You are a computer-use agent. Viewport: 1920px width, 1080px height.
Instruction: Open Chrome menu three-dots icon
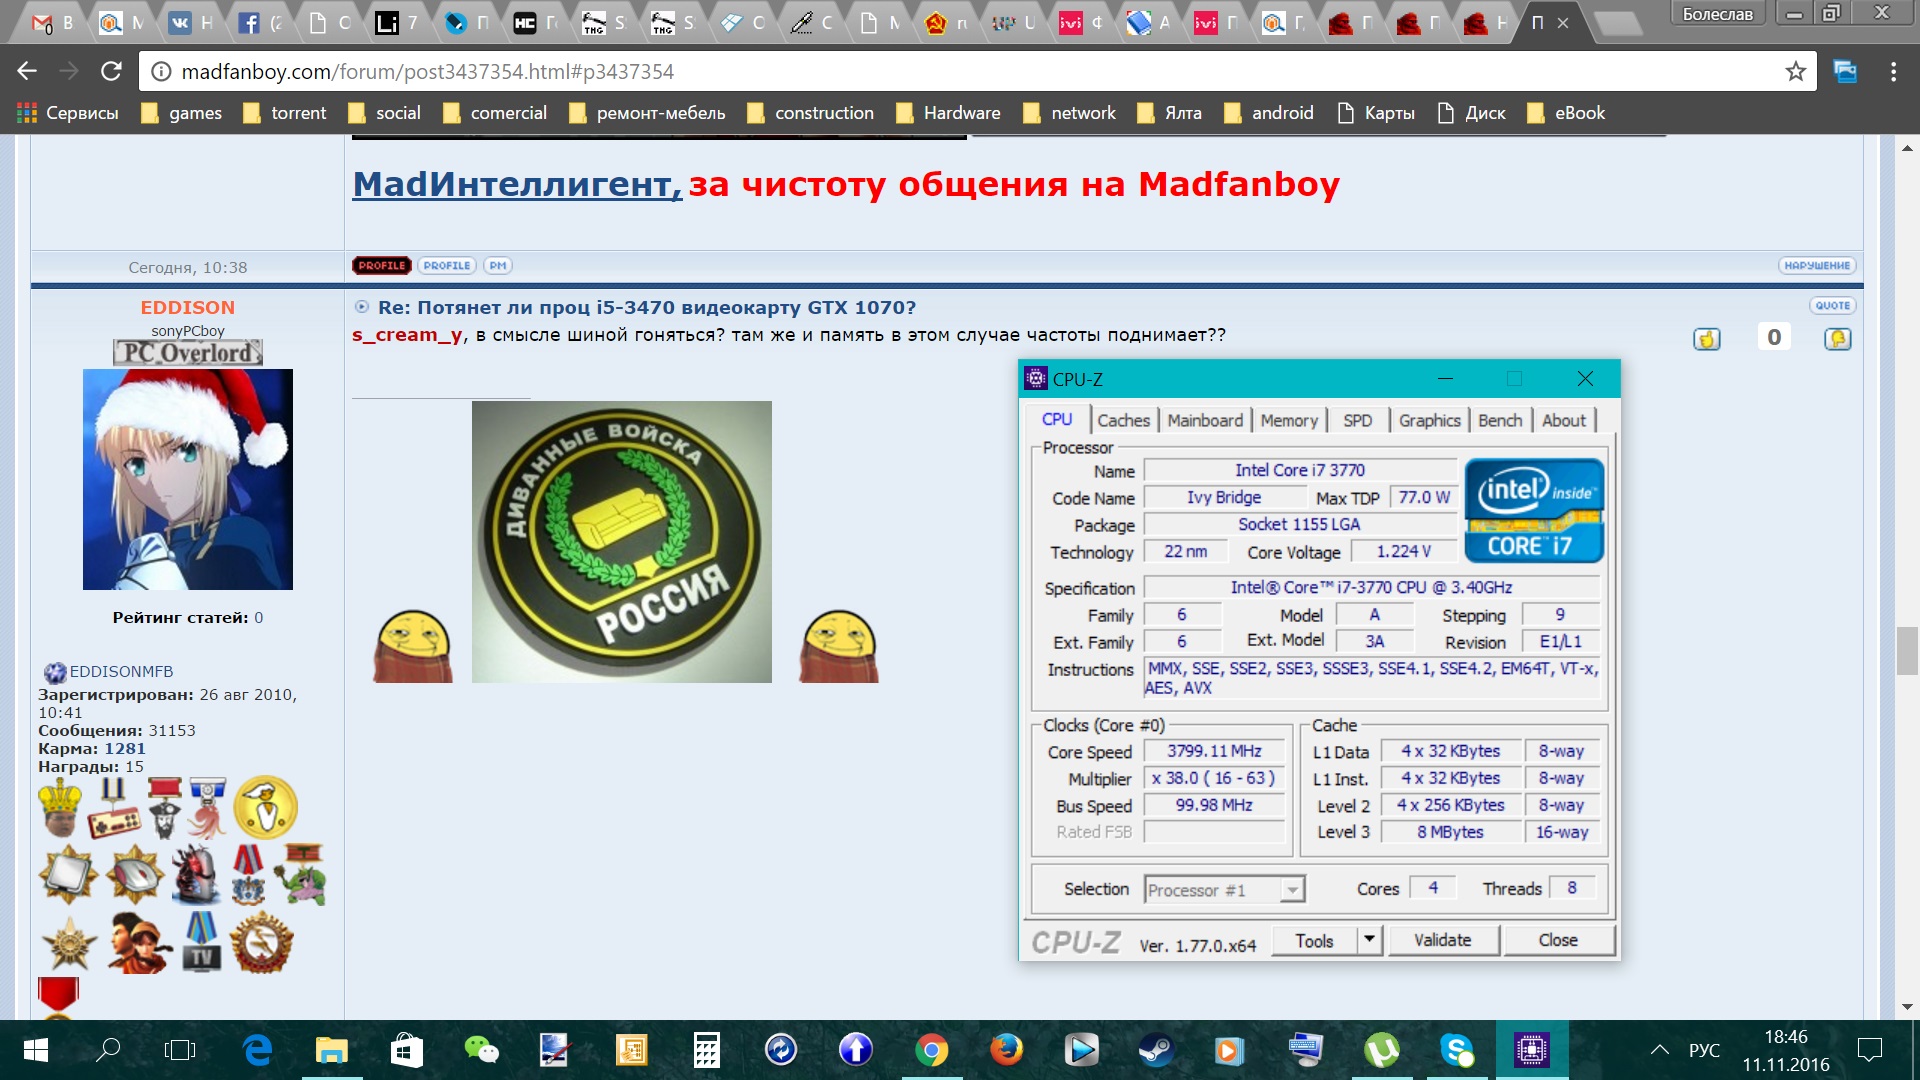(1893, 71)
